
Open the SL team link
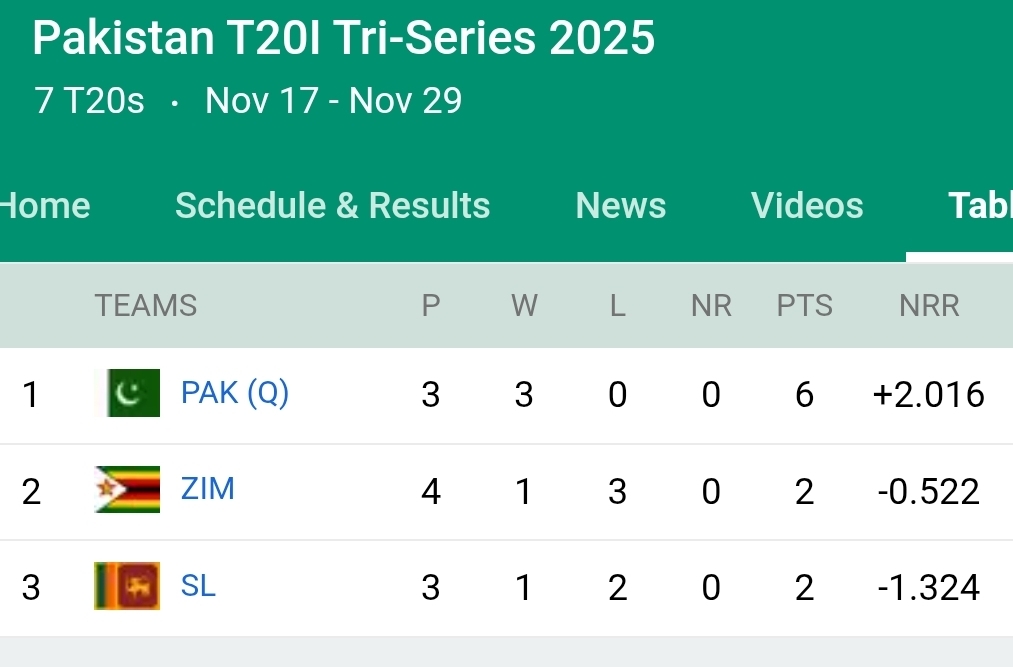pyautogui.click(x=198, y=586)
